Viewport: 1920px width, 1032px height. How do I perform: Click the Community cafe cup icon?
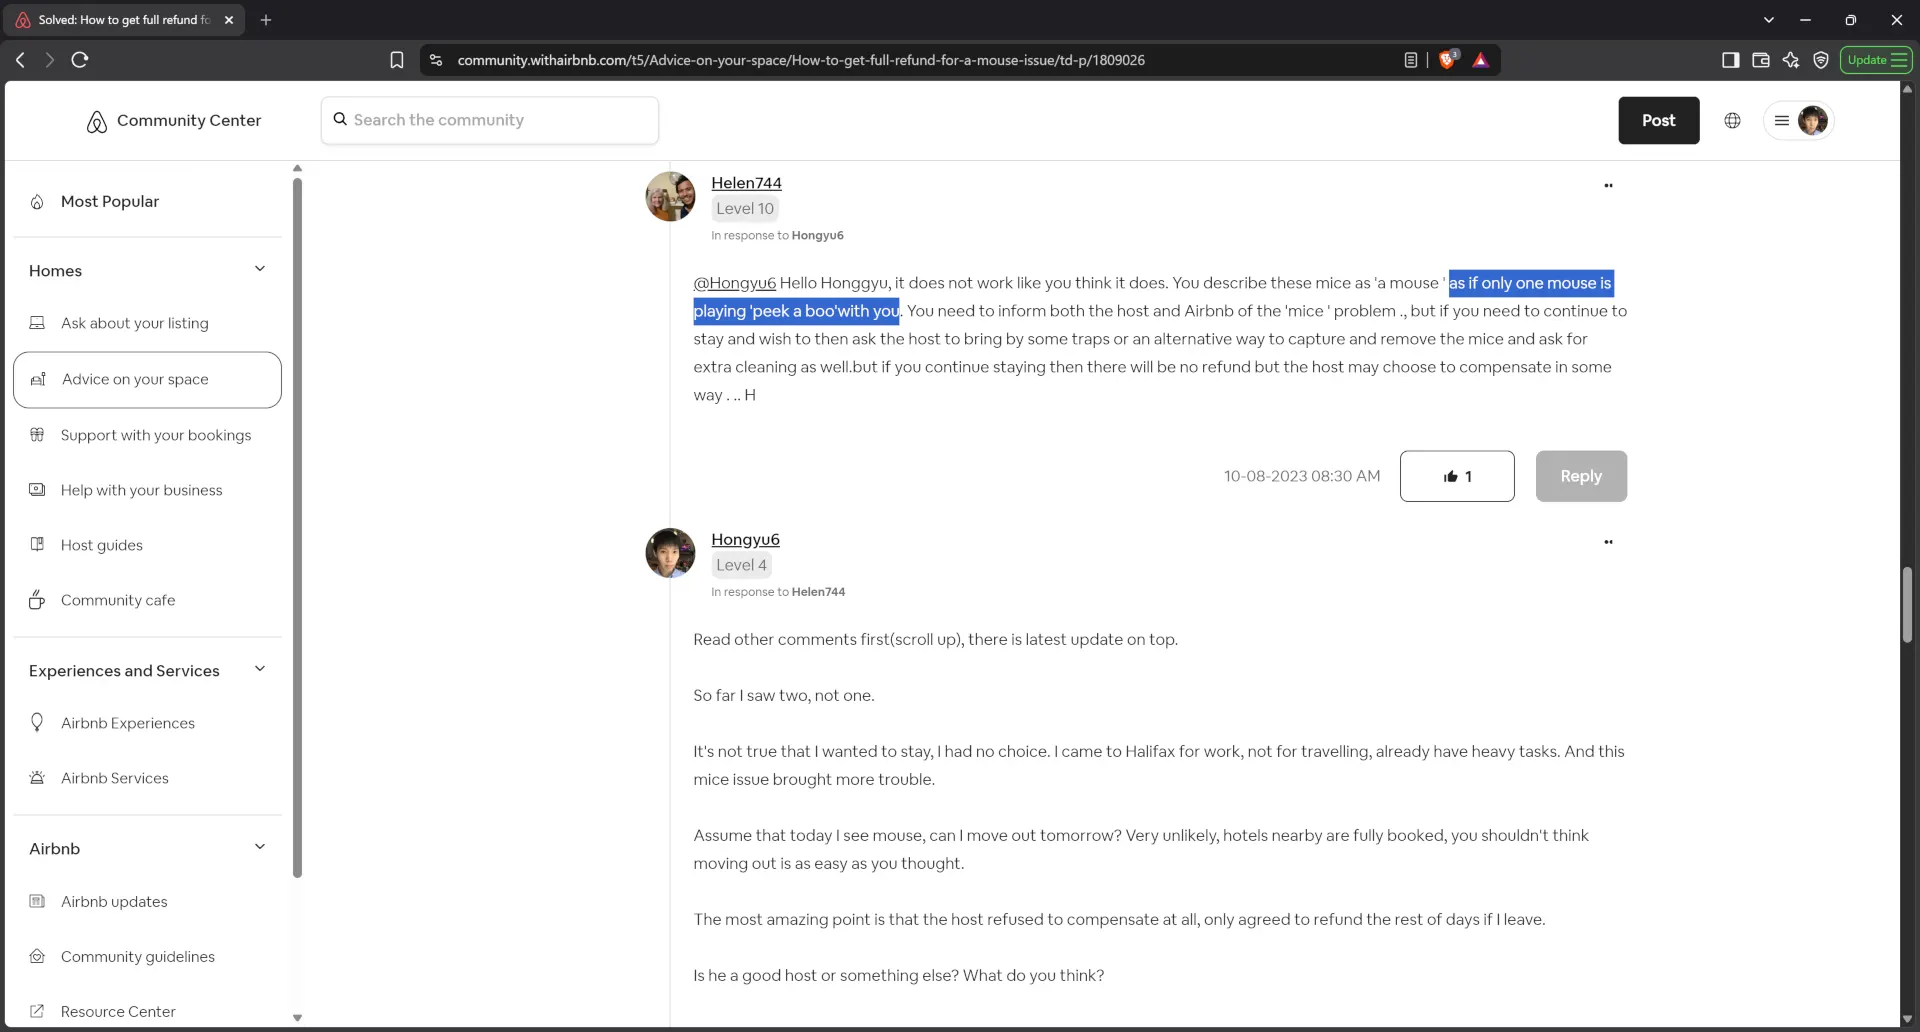click(x=37, y=600)
